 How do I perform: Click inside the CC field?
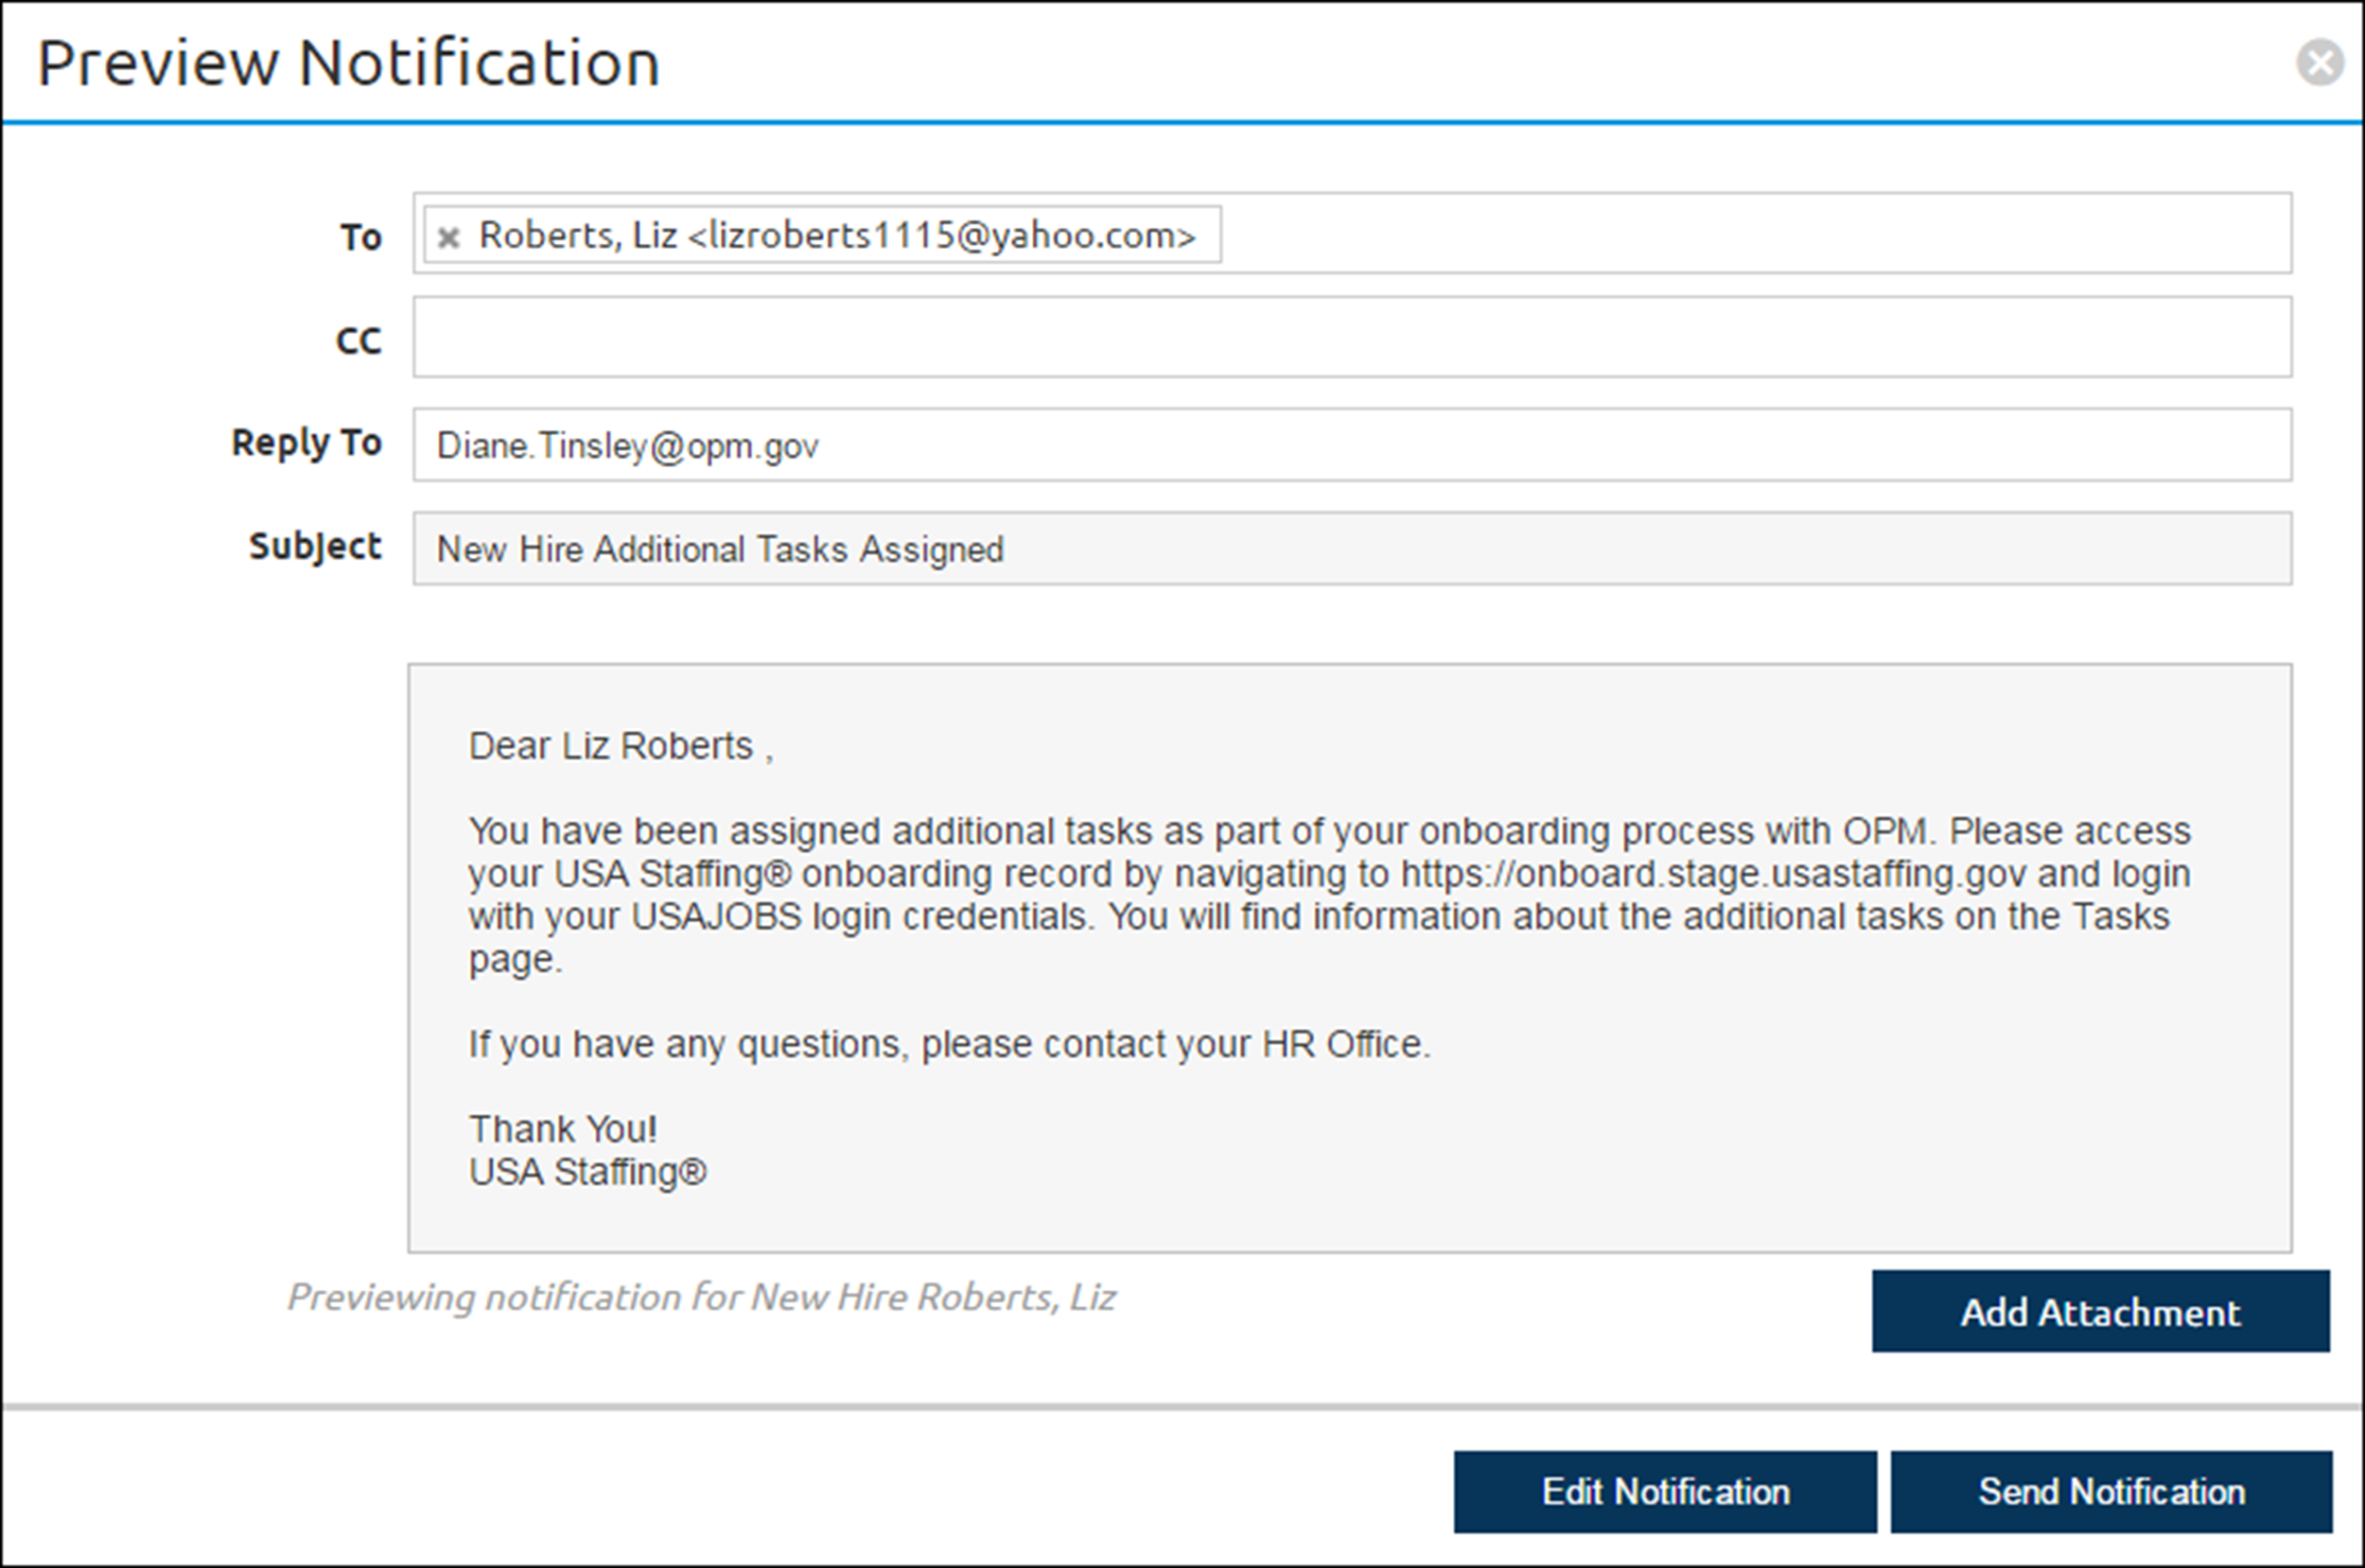tap(1351, 337)
